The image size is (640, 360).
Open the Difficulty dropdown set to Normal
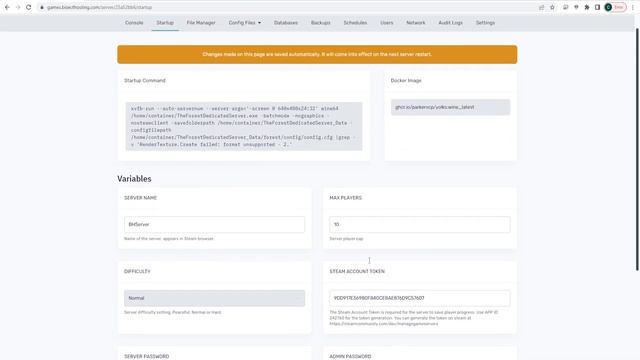coord(214,298)
